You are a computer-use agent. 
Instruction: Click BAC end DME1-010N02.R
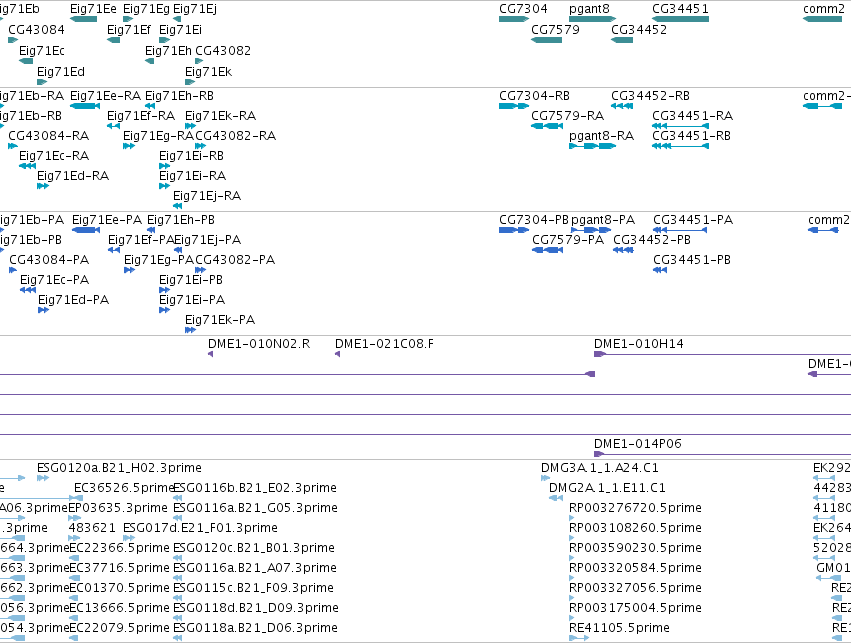259,344
